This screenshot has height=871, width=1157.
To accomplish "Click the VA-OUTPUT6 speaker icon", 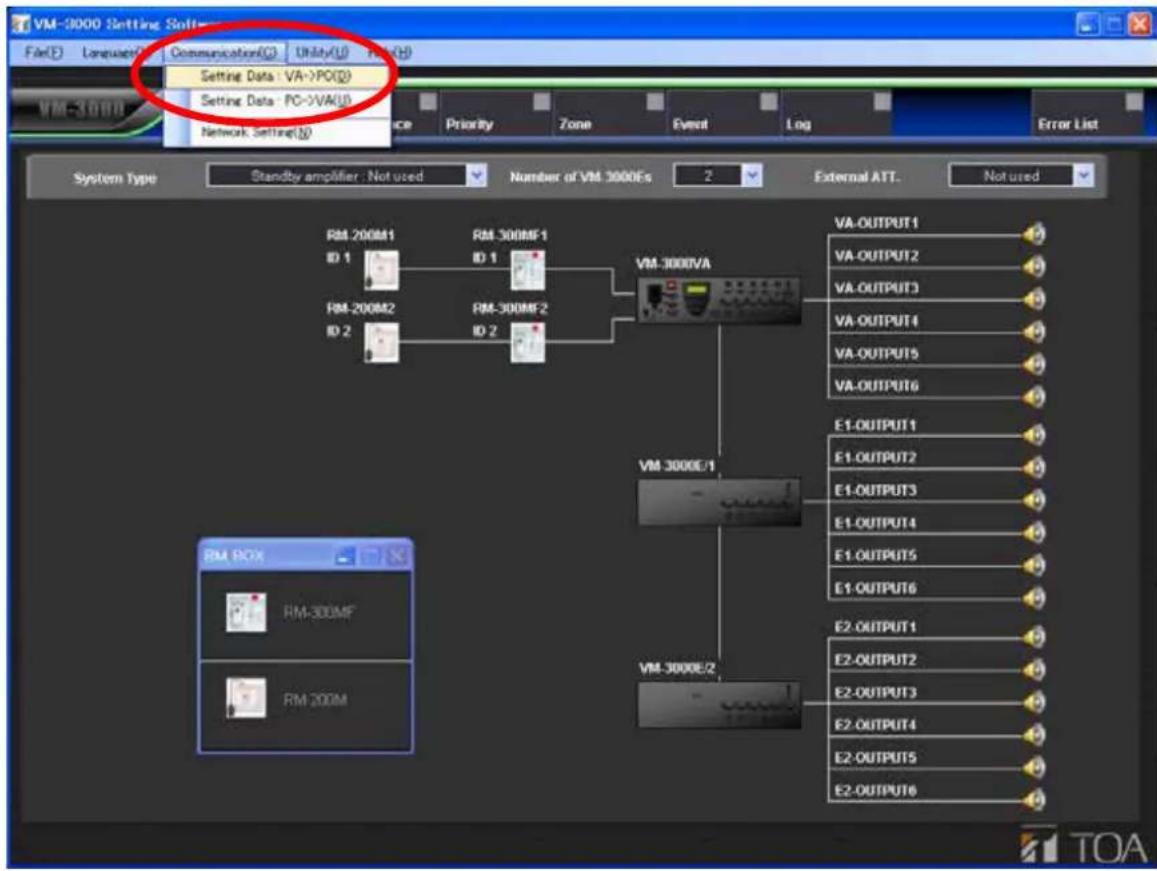I will click(x=1035, y=397).
